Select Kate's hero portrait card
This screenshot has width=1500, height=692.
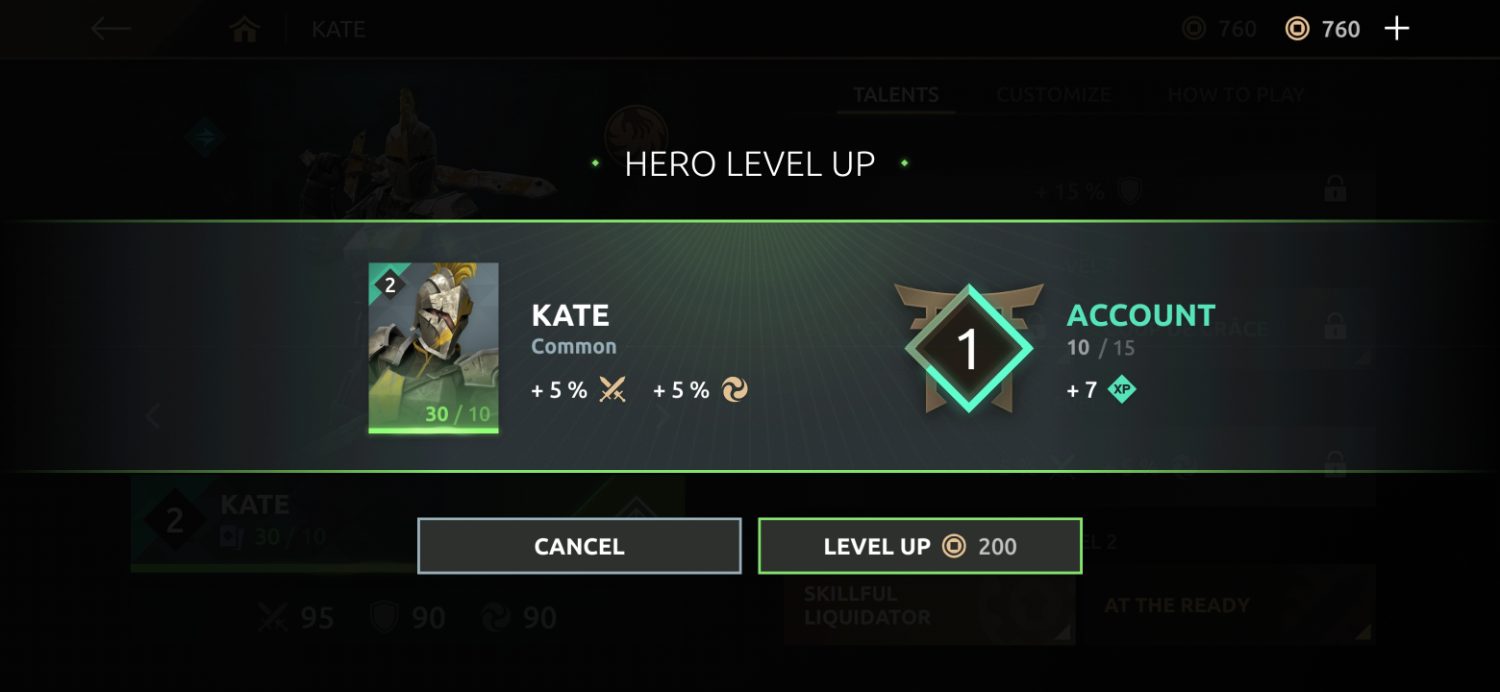433,348
